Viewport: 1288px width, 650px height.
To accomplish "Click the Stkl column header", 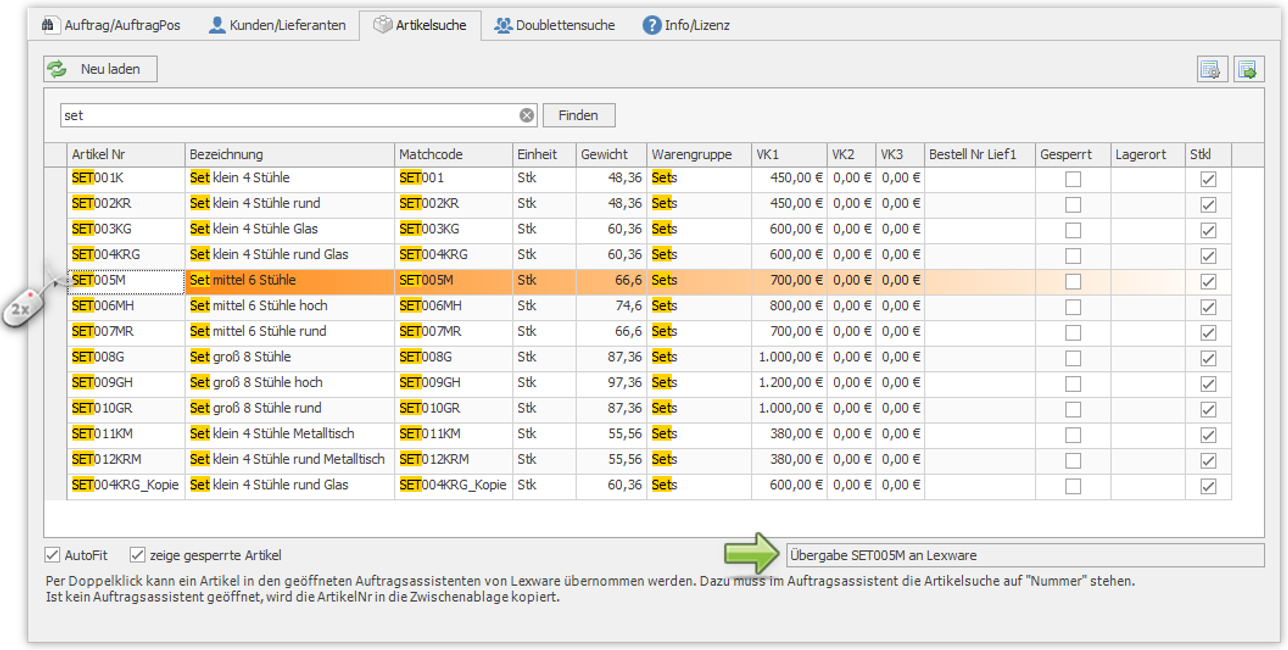I will click(1208, 155).
